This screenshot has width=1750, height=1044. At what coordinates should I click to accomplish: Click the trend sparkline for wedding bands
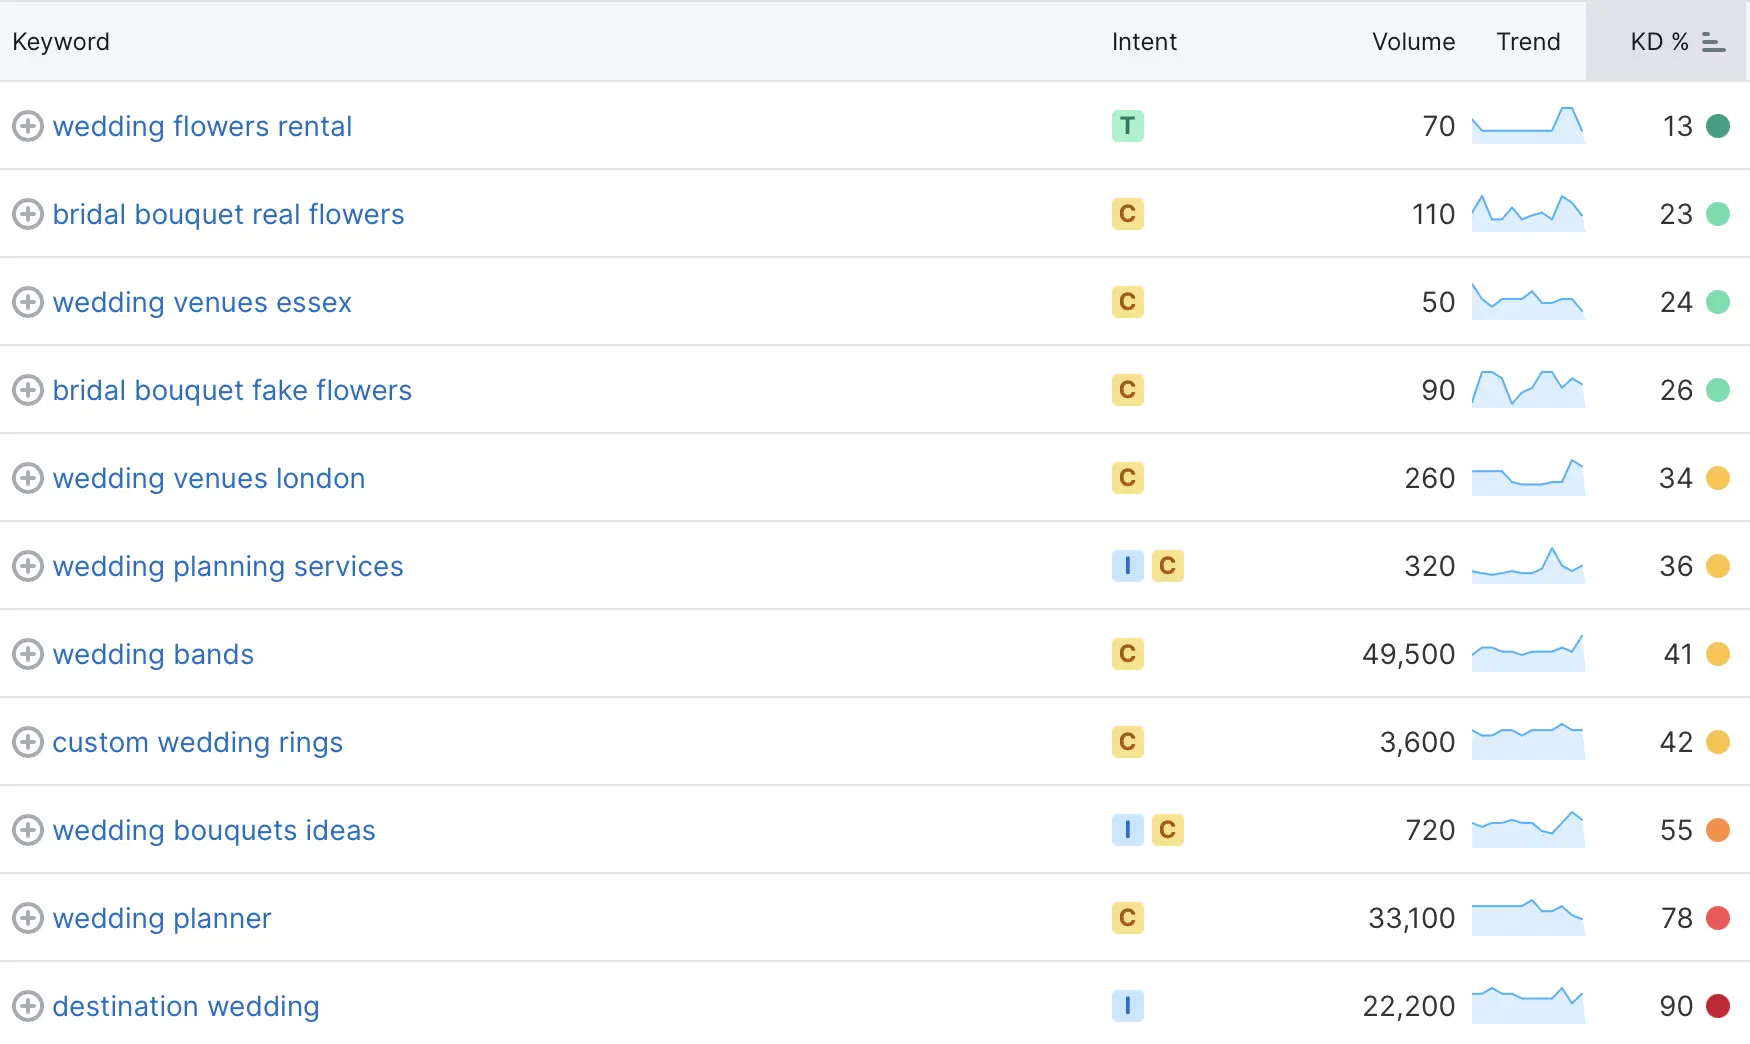pos(1528,653)
